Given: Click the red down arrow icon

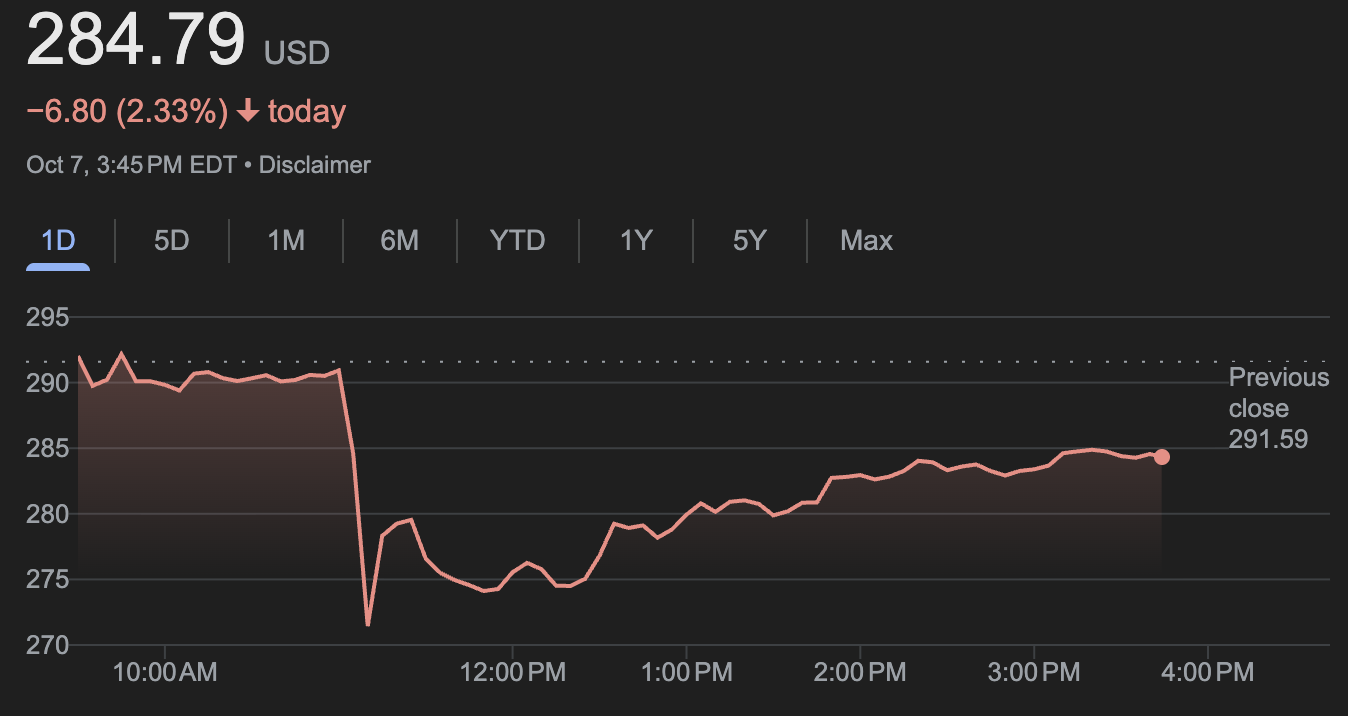Looking at the screenshot, I should (248, 112).
